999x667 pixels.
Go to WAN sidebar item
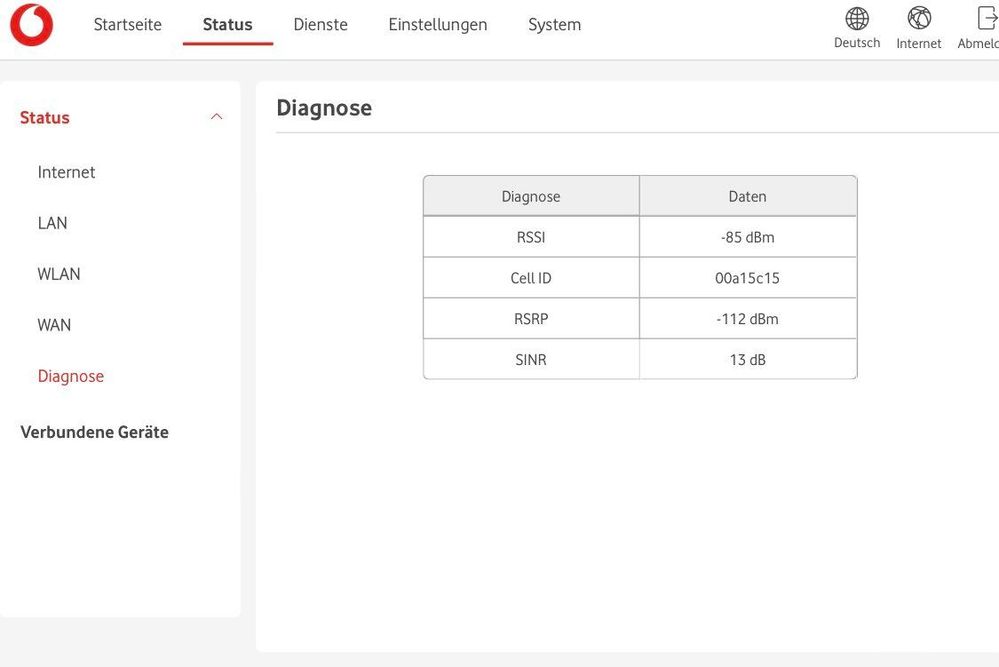[x=54, y=325]
